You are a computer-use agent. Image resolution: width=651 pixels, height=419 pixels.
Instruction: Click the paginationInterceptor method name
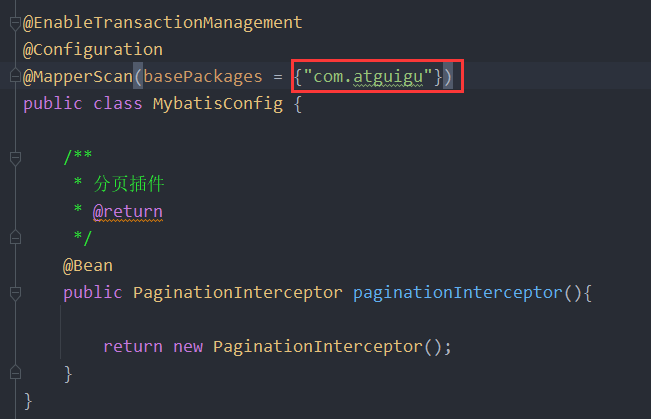click(458, 293)
